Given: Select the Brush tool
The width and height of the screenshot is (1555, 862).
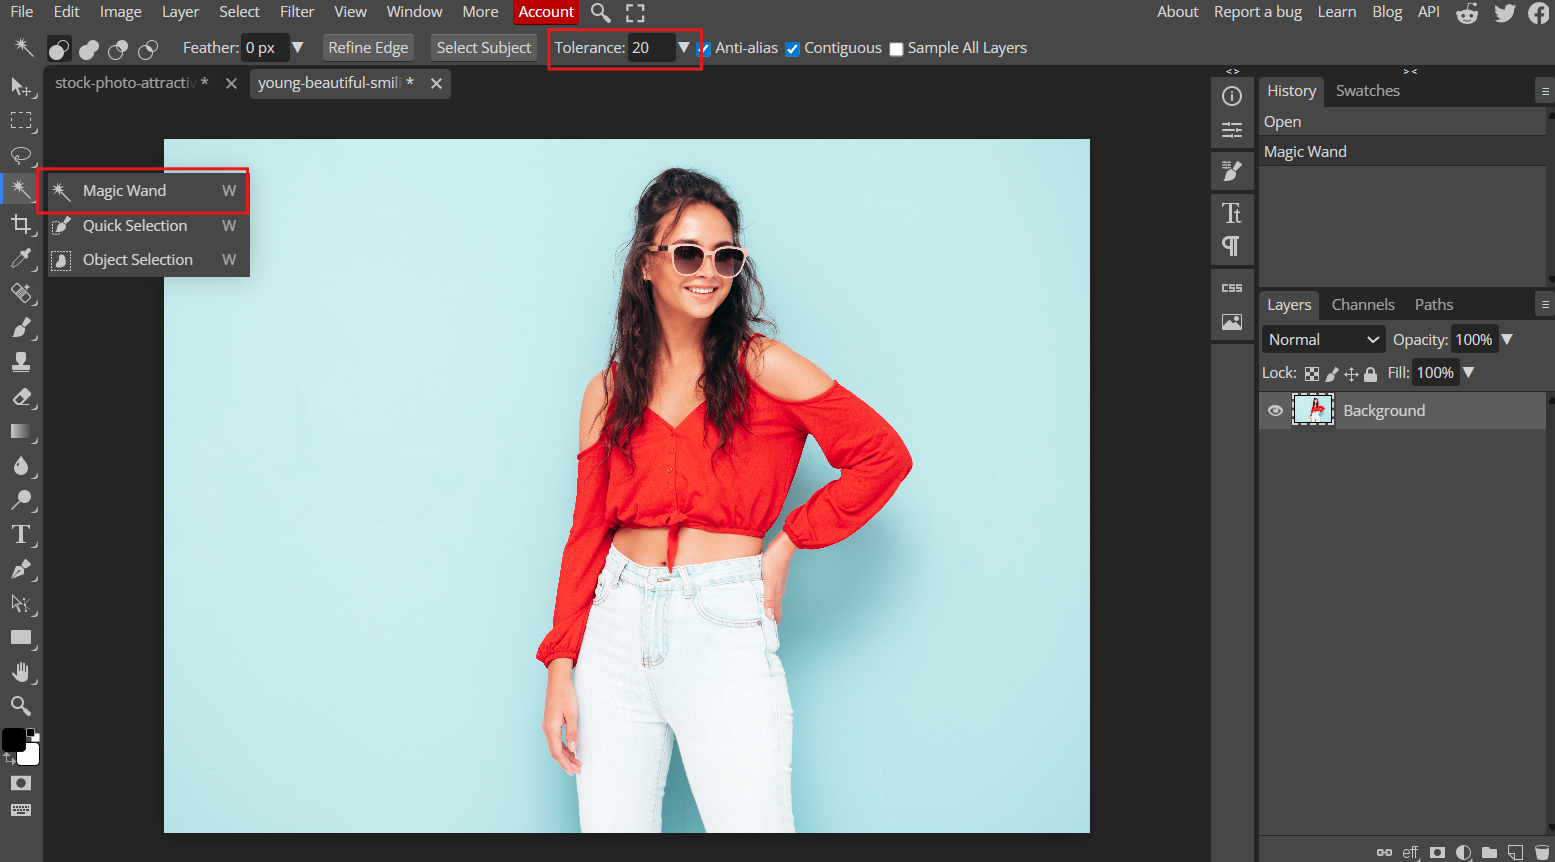Looking at the screenshot, I should pyautogui.click(x=21, y=328).
